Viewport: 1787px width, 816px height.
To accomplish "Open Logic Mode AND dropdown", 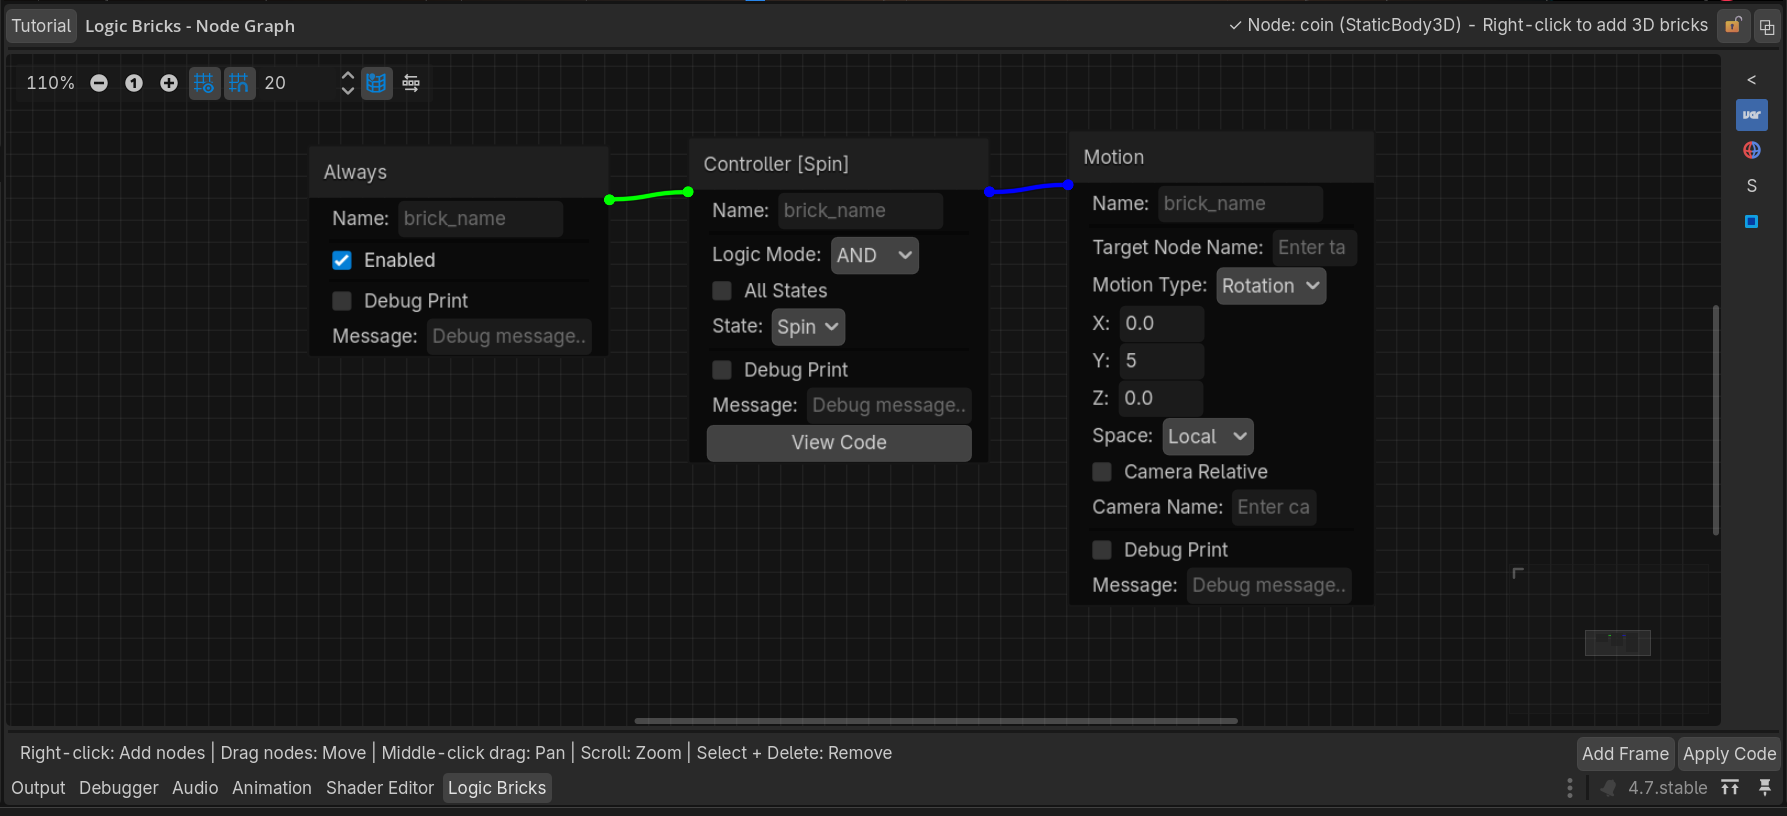I will click(875, 255).
